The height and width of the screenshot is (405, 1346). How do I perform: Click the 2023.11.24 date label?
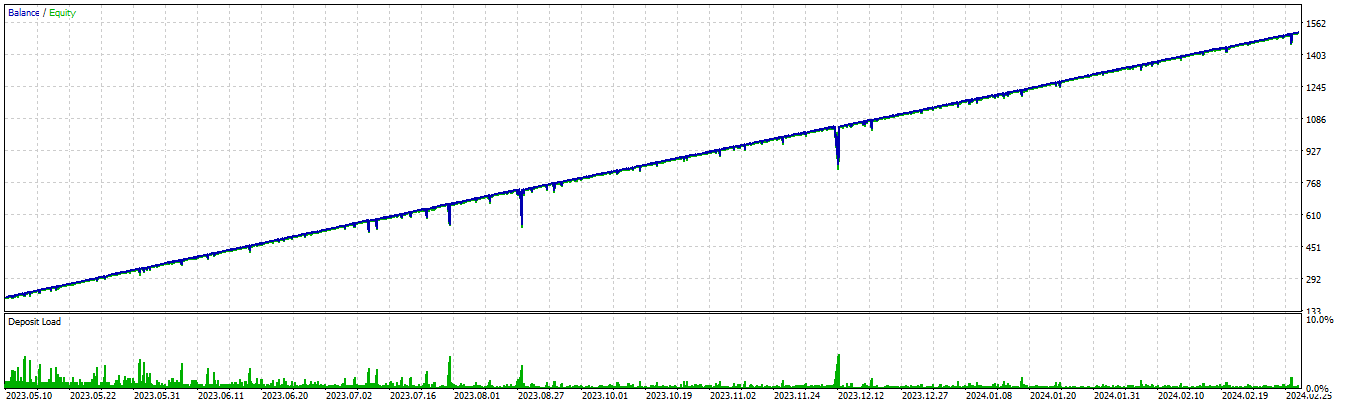[x=797, y=397]
